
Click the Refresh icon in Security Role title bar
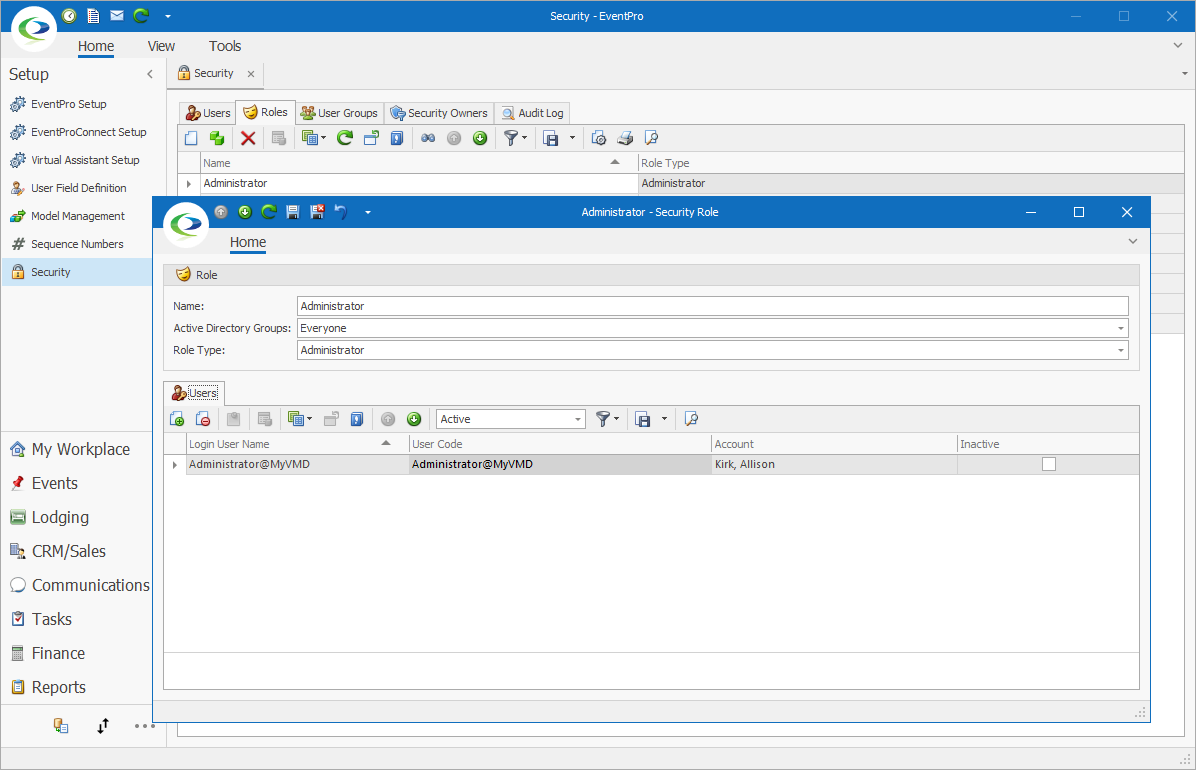tap(268, 212)
